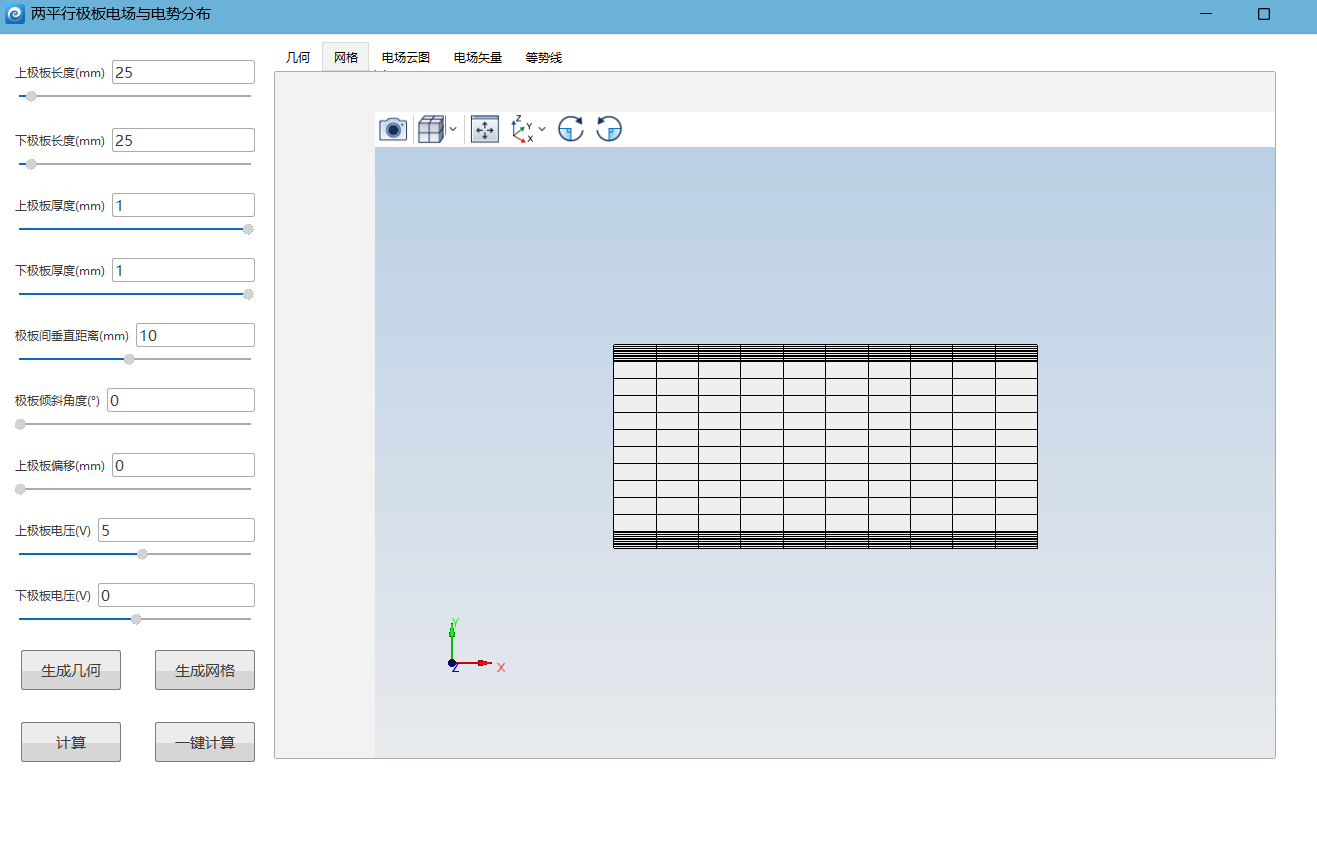Click the 极板间垂直距离 slider handle
1317x855 pixels.
click(129, 359)
